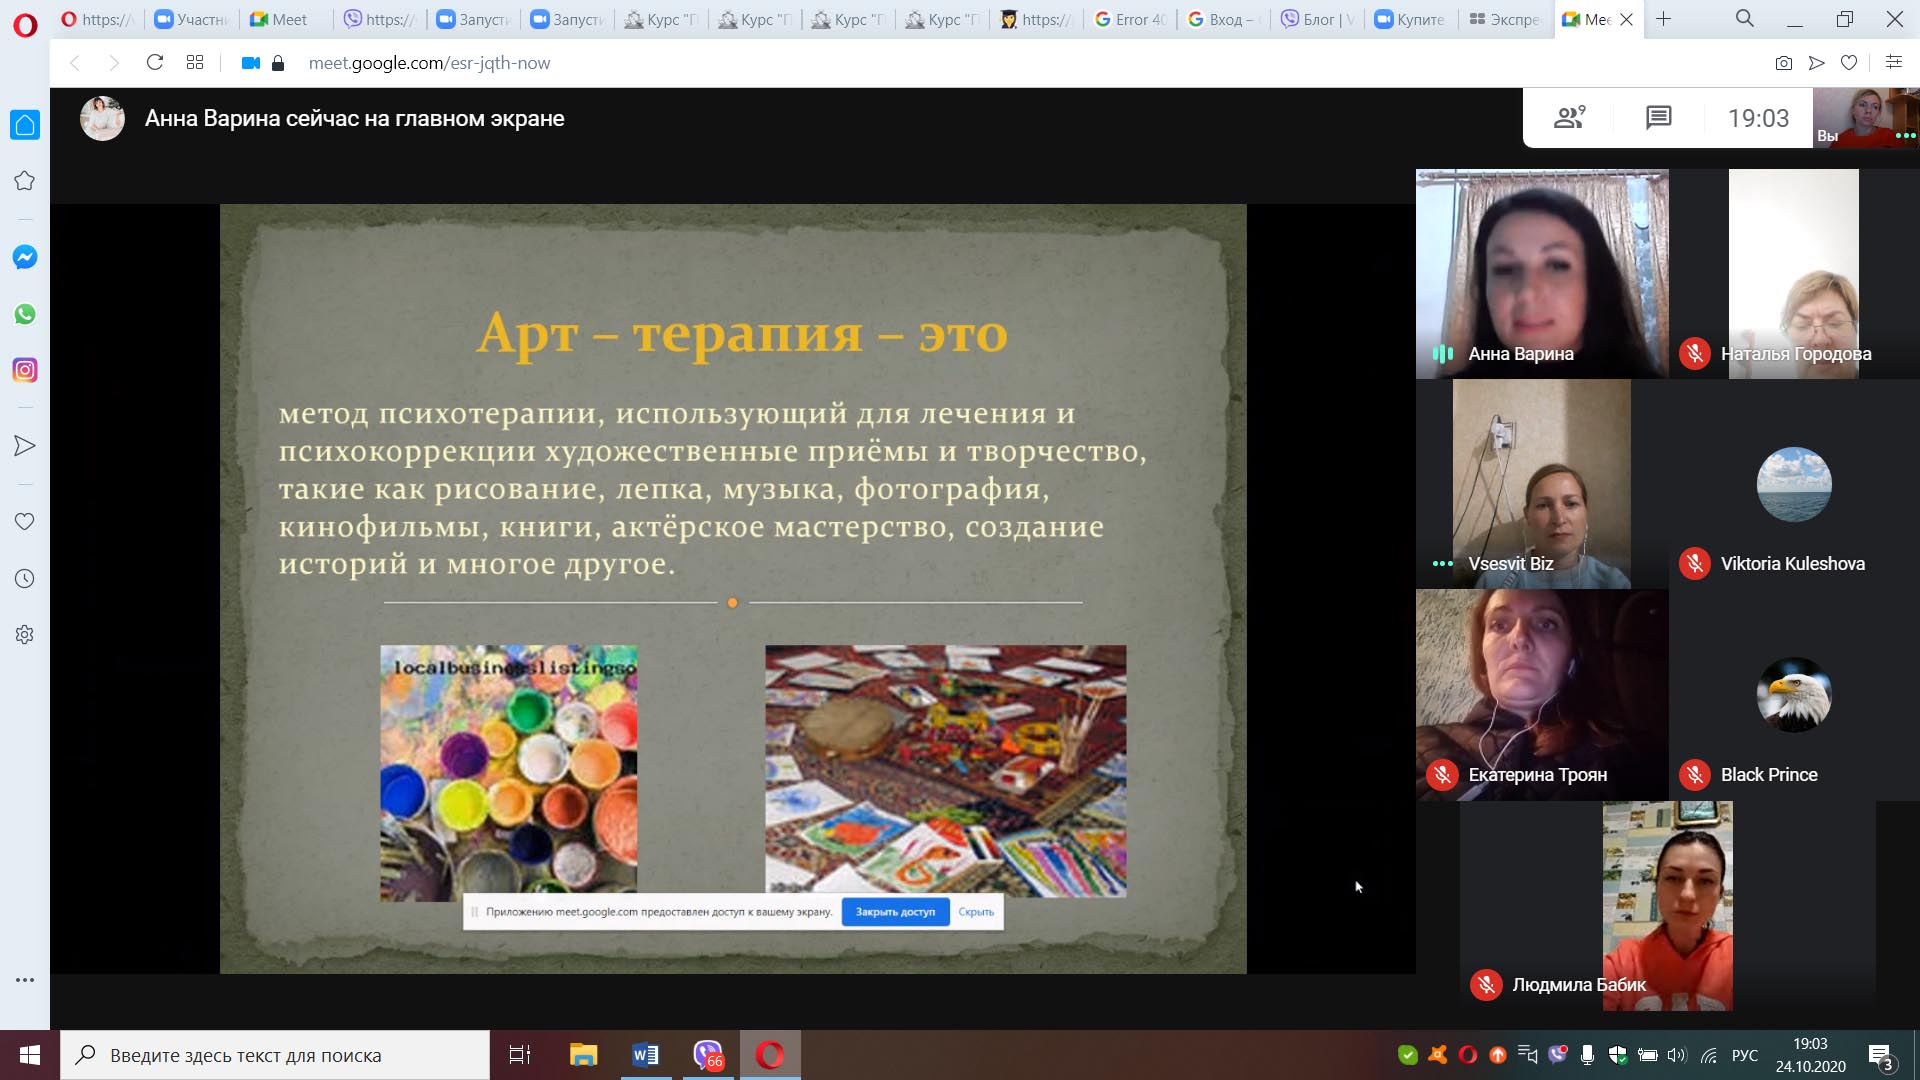Expand options dots on Vsesvit Biz tile

click(1442, 564)
